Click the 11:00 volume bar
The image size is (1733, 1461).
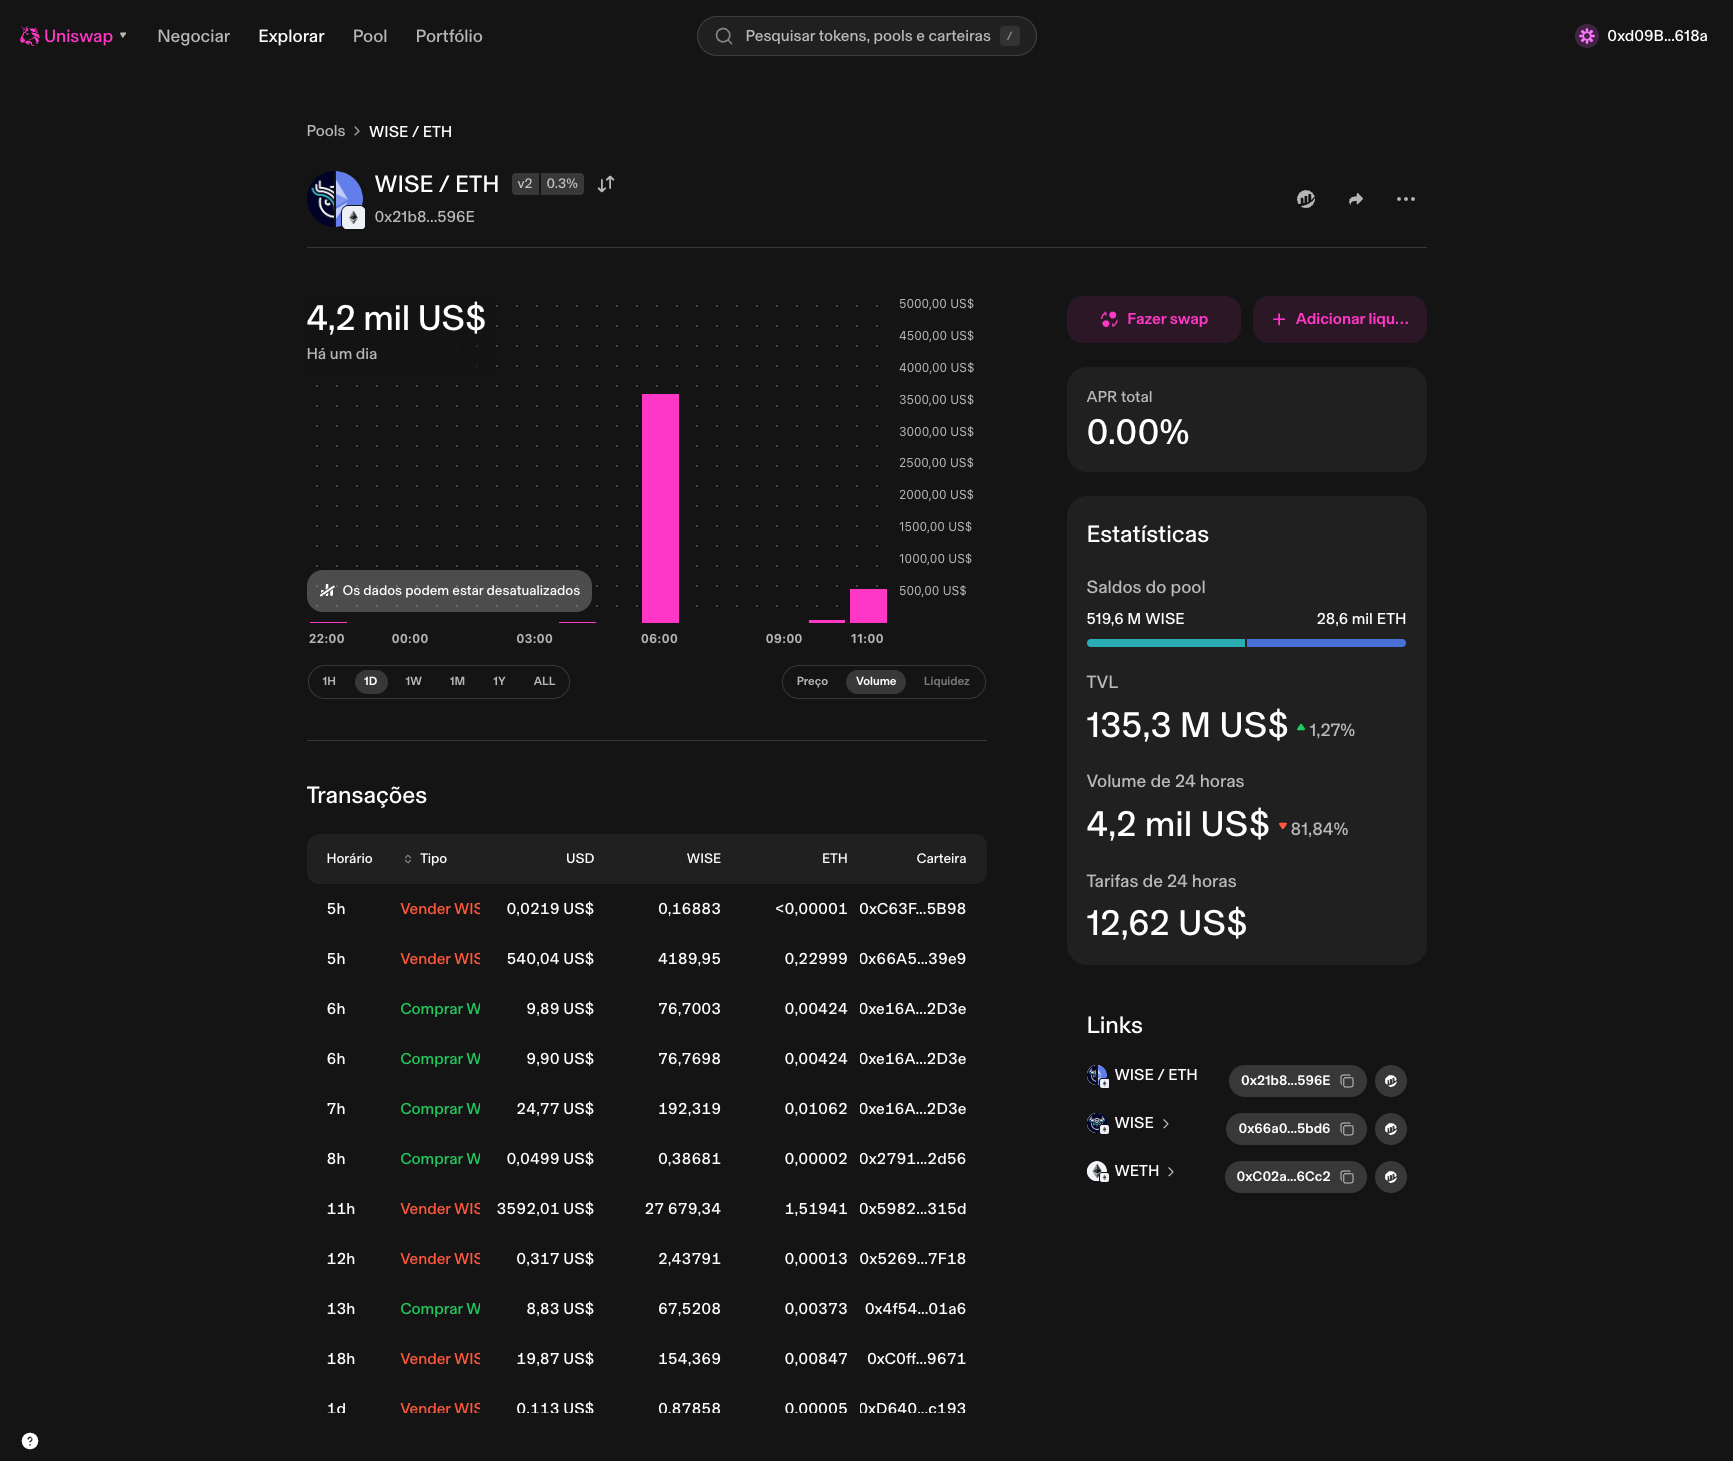pos(868,606)
